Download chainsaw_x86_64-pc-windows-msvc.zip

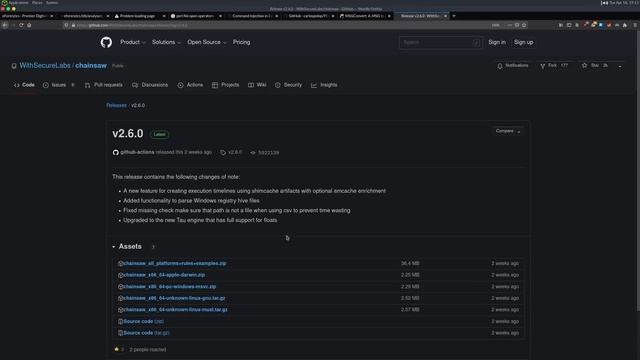pos(169,287)
